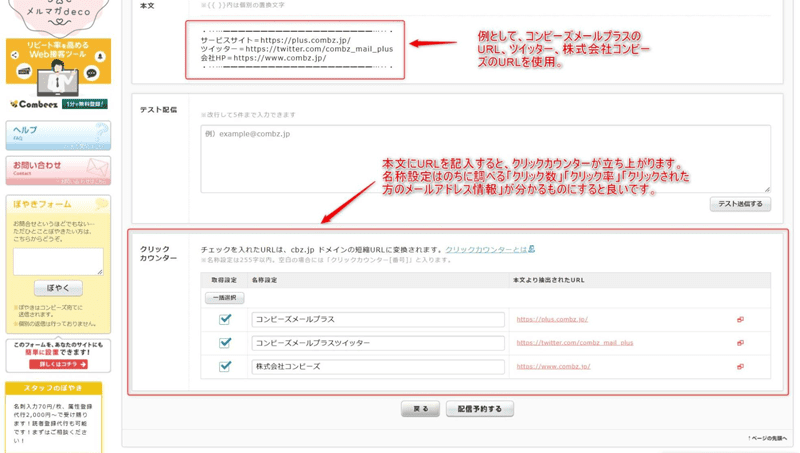This screenshot has height=453, width=800.
Task: Open the https://plus.combz.jp/ link
Action: [552, 320]
